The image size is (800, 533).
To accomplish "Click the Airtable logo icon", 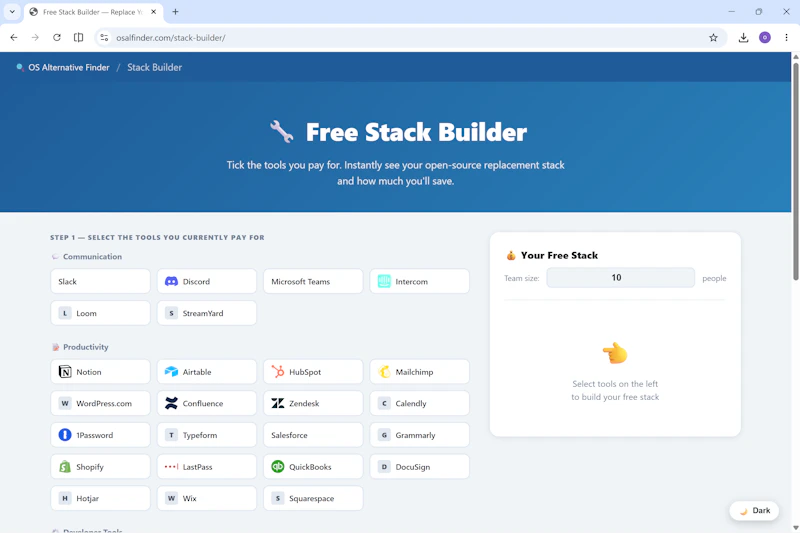I will tap(171, 372).
